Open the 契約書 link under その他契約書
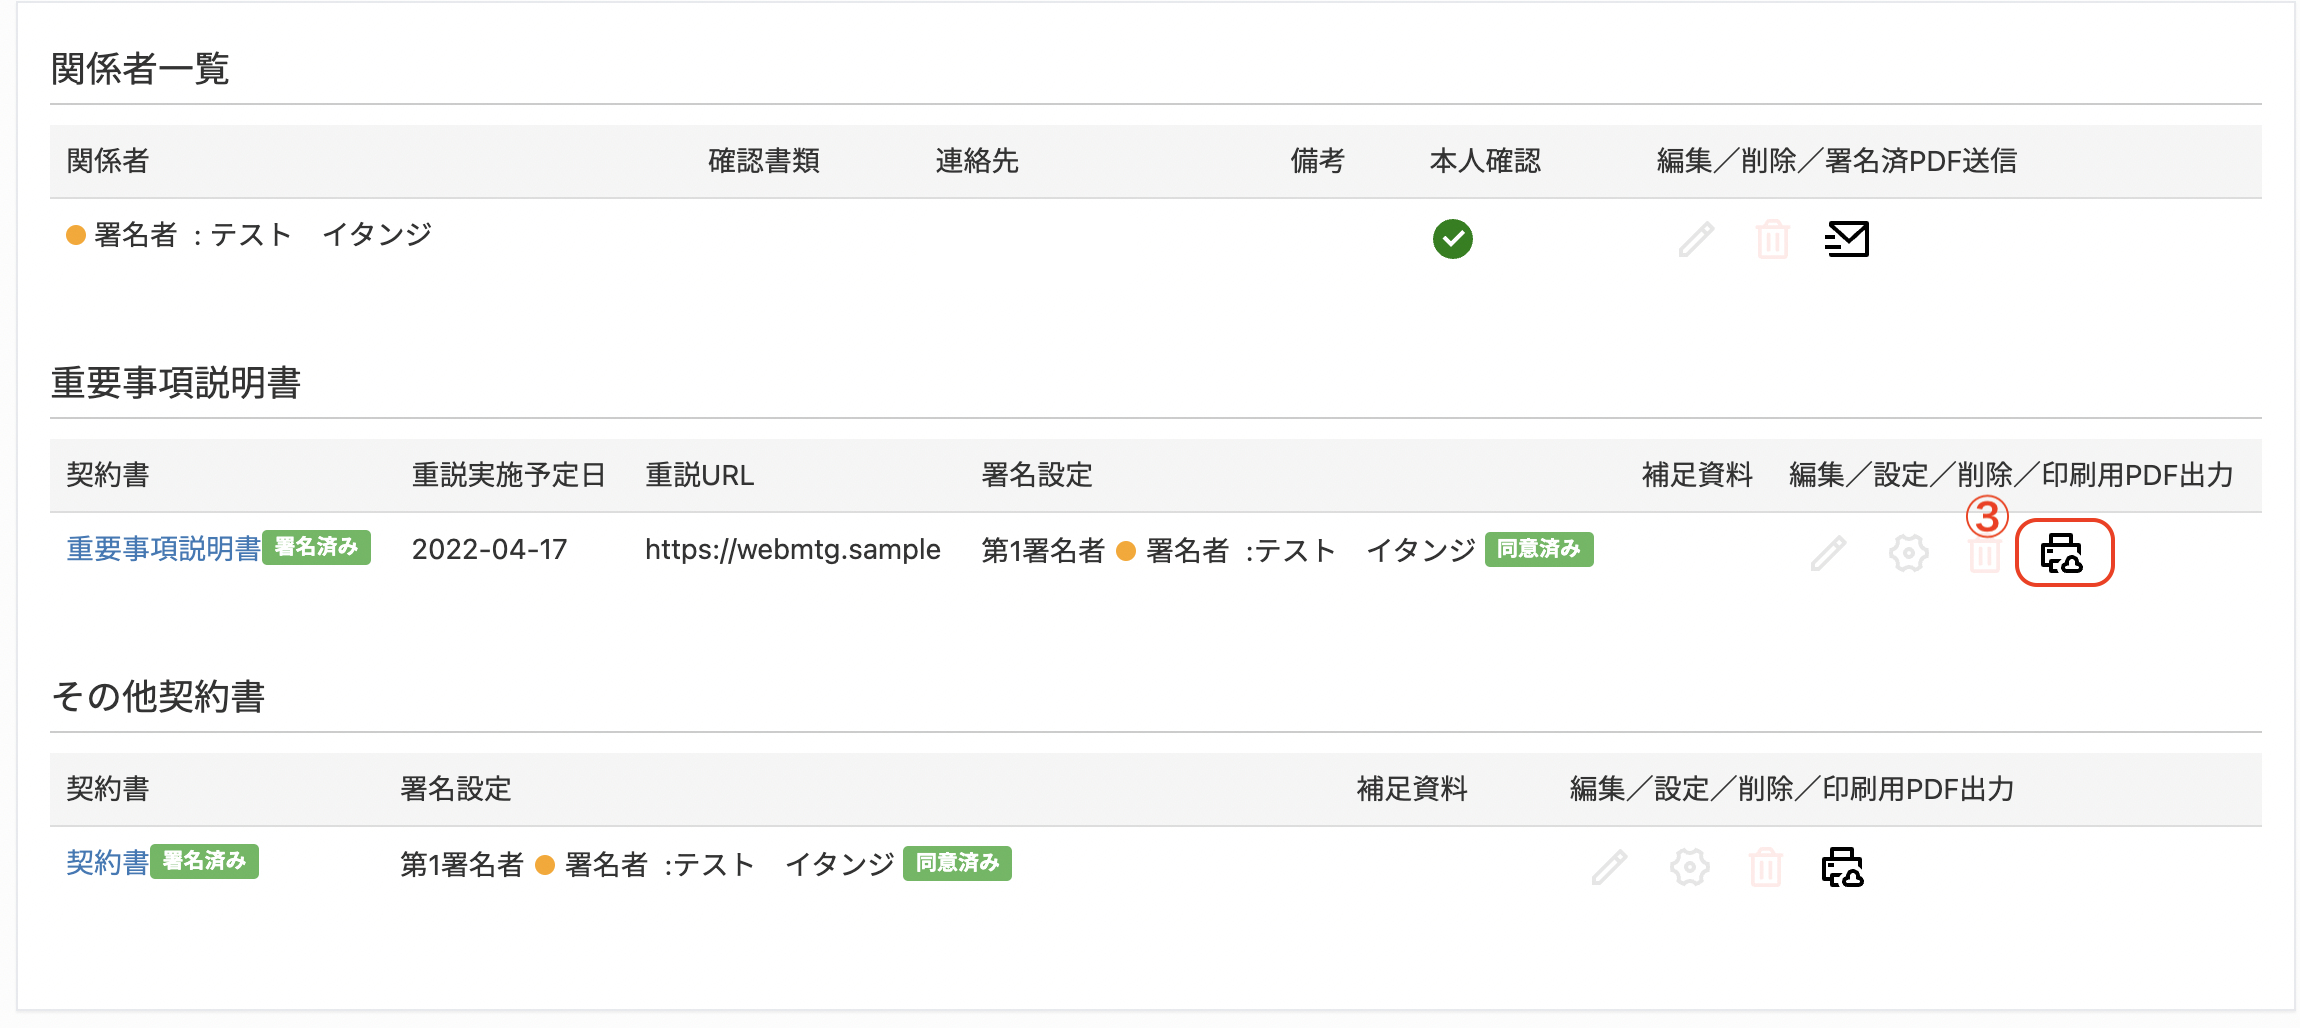 pyautogui.click(x=107, y=863)
